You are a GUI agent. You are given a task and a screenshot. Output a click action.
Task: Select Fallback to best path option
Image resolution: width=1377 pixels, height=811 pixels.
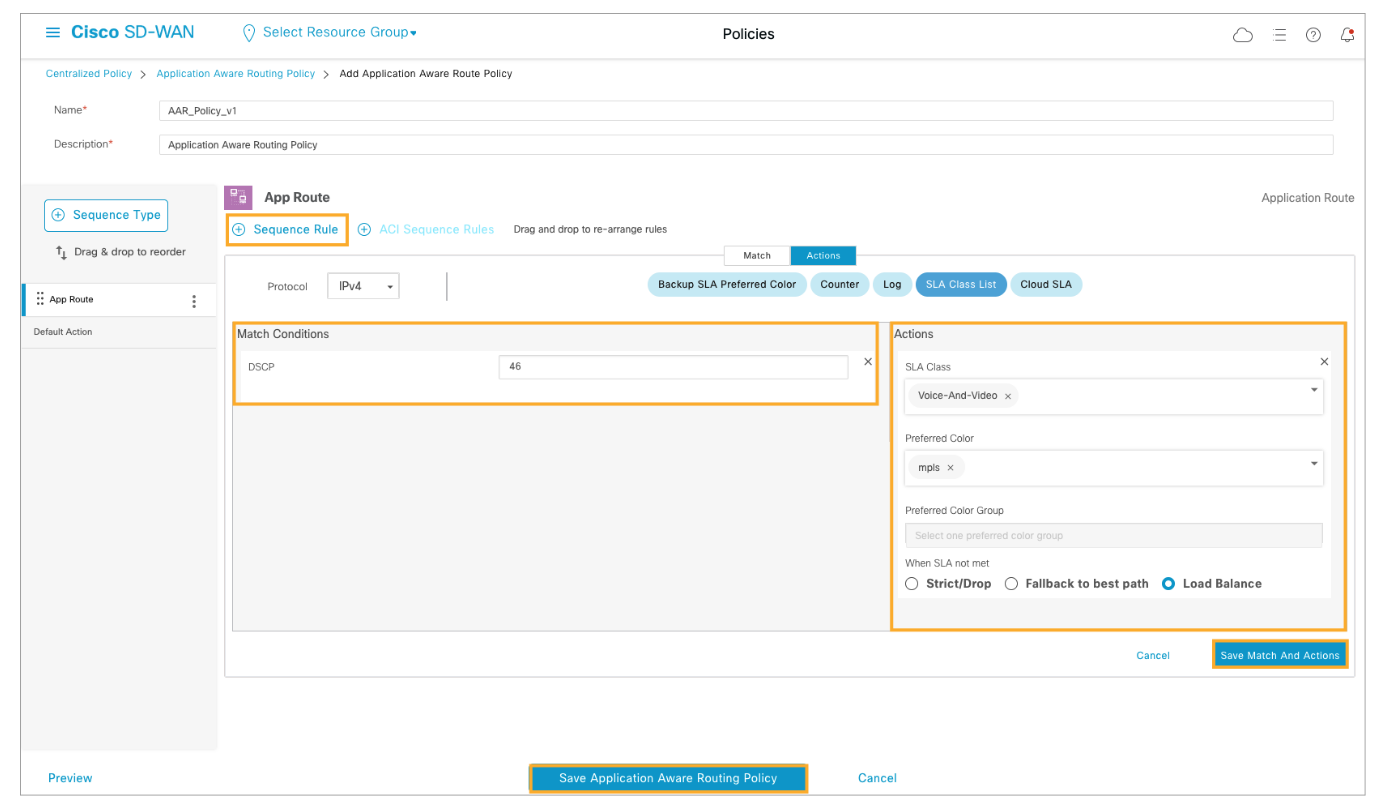(1011, 584)
